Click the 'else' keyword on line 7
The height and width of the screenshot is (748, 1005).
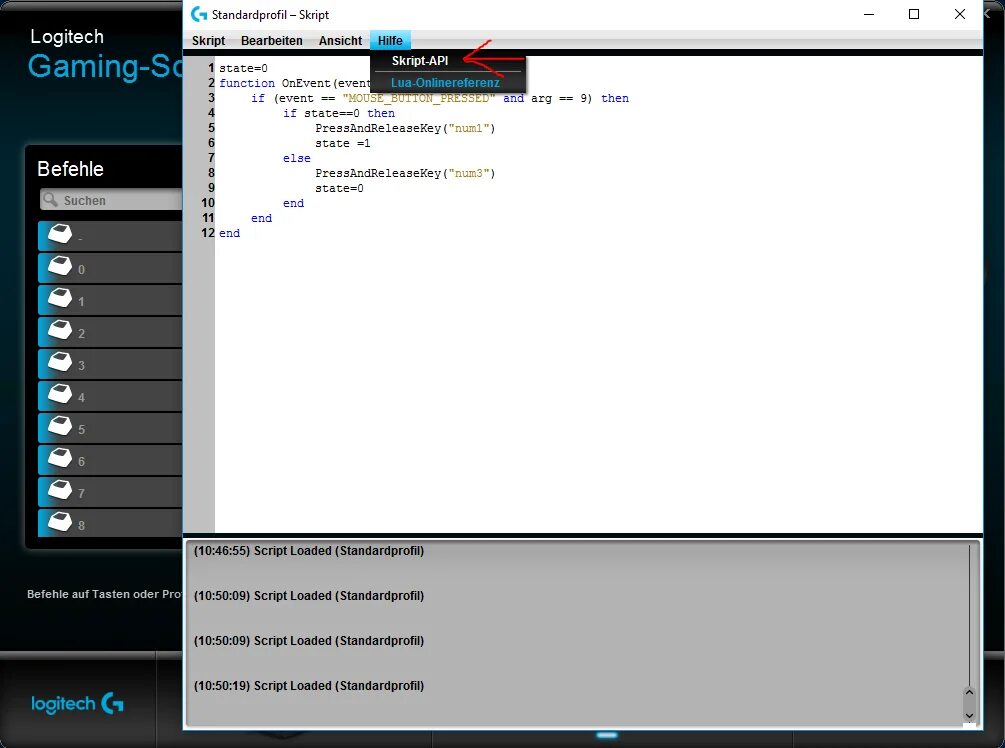pos(297,158)
